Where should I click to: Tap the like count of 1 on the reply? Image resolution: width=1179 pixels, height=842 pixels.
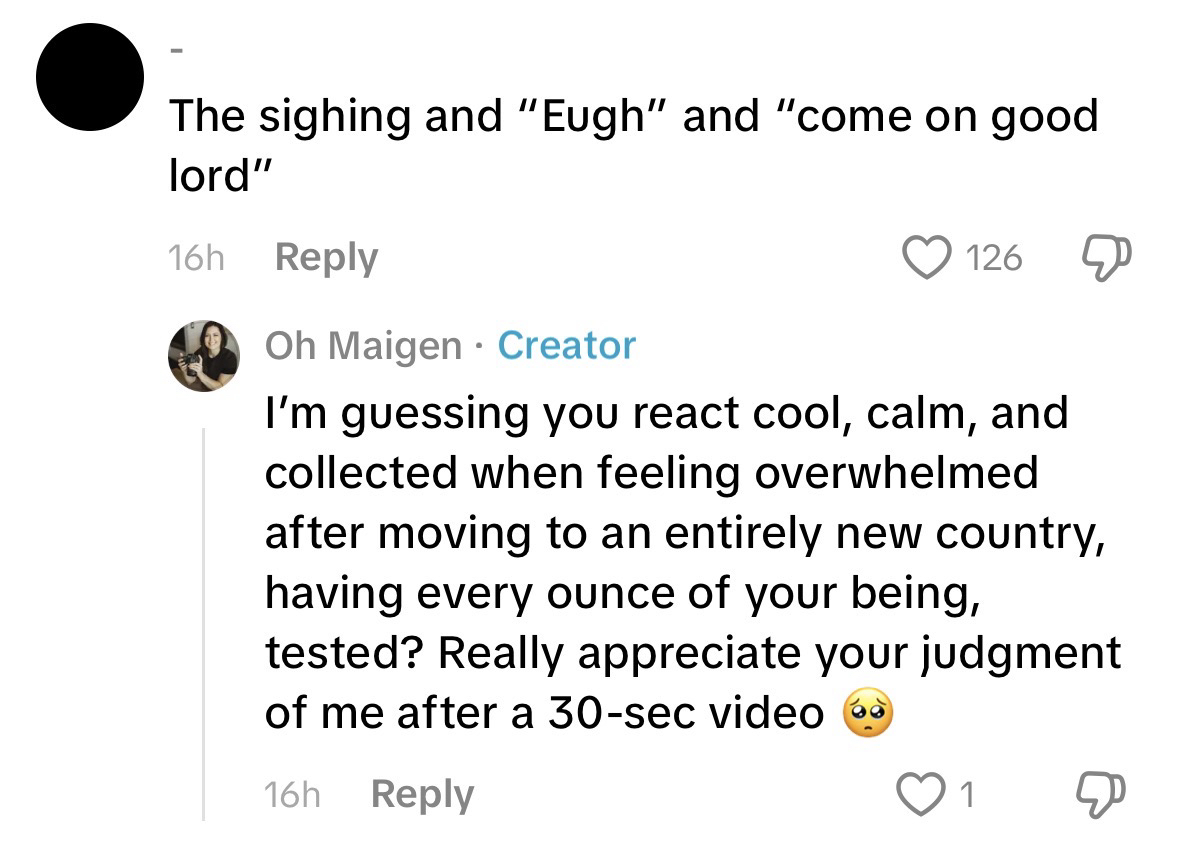point(966,795)
